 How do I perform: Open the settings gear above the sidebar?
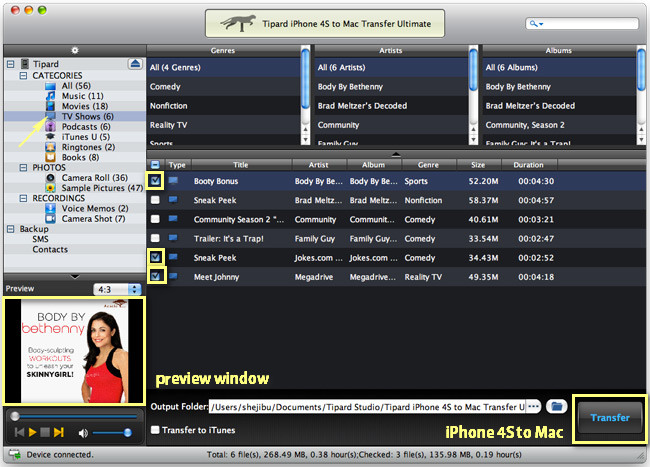click(75, 50)
